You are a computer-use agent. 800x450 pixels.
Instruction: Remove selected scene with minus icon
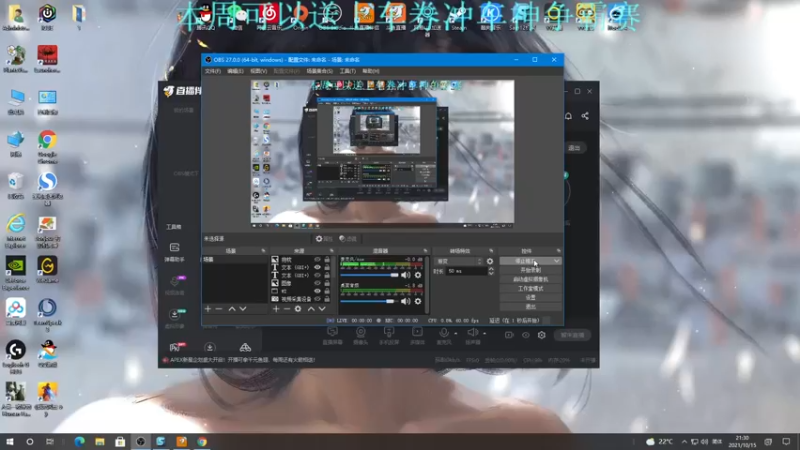[219, 309]
